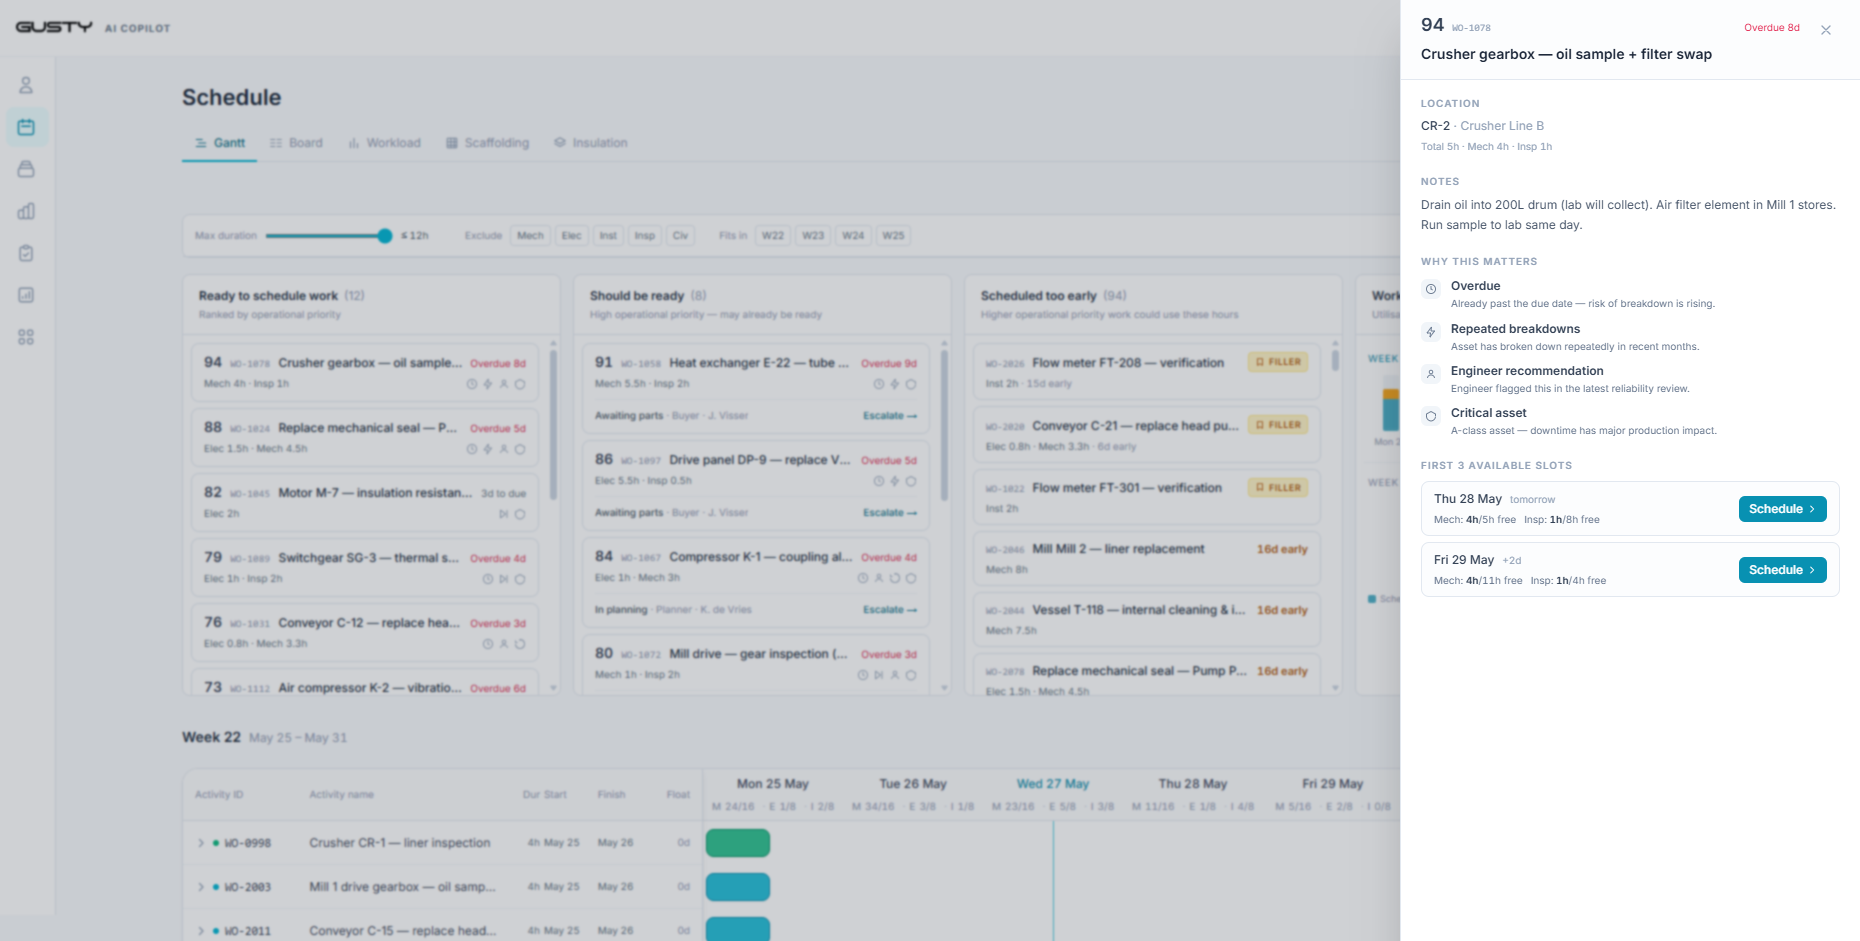Expand the WO-2011 activity row

tap(201, 931)
